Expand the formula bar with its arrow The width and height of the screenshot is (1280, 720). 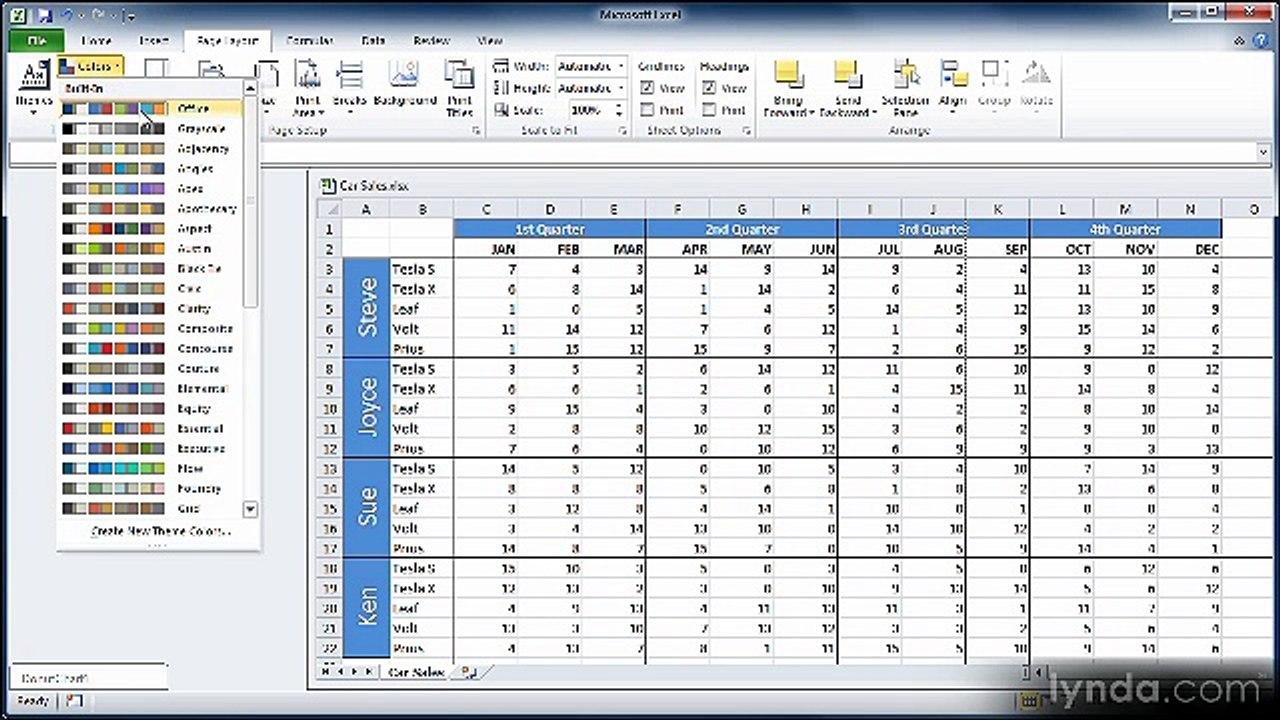coord(1265,151)
